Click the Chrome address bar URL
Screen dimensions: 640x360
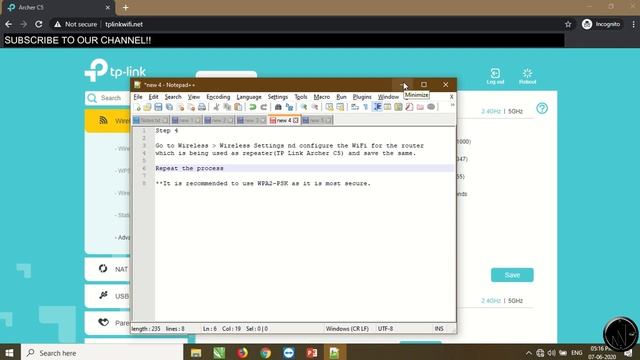point(124,24)
